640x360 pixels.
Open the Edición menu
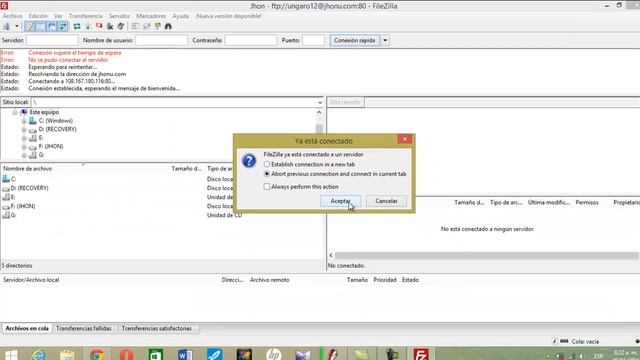(x=38, y=16)
